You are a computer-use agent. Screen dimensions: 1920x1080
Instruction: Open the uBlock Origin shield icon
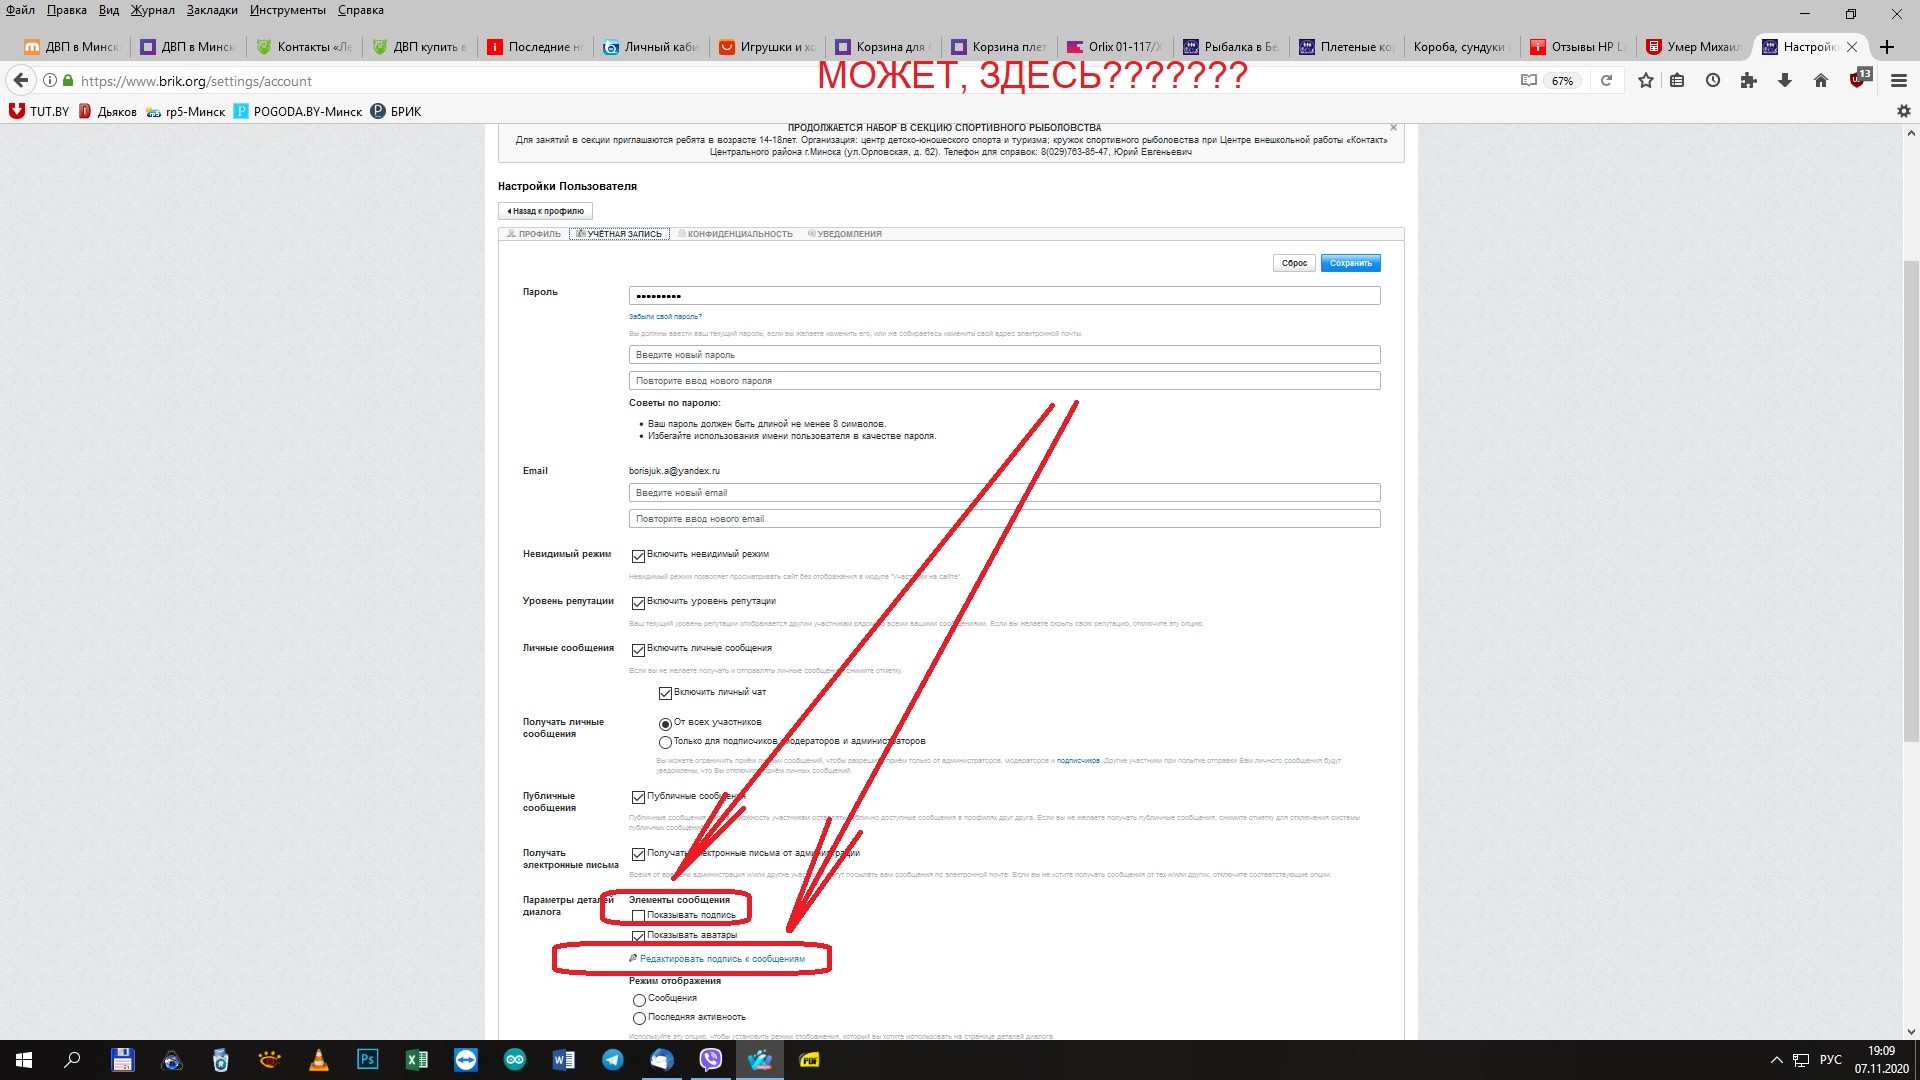pyautogui.click(x=1858, y=81)
